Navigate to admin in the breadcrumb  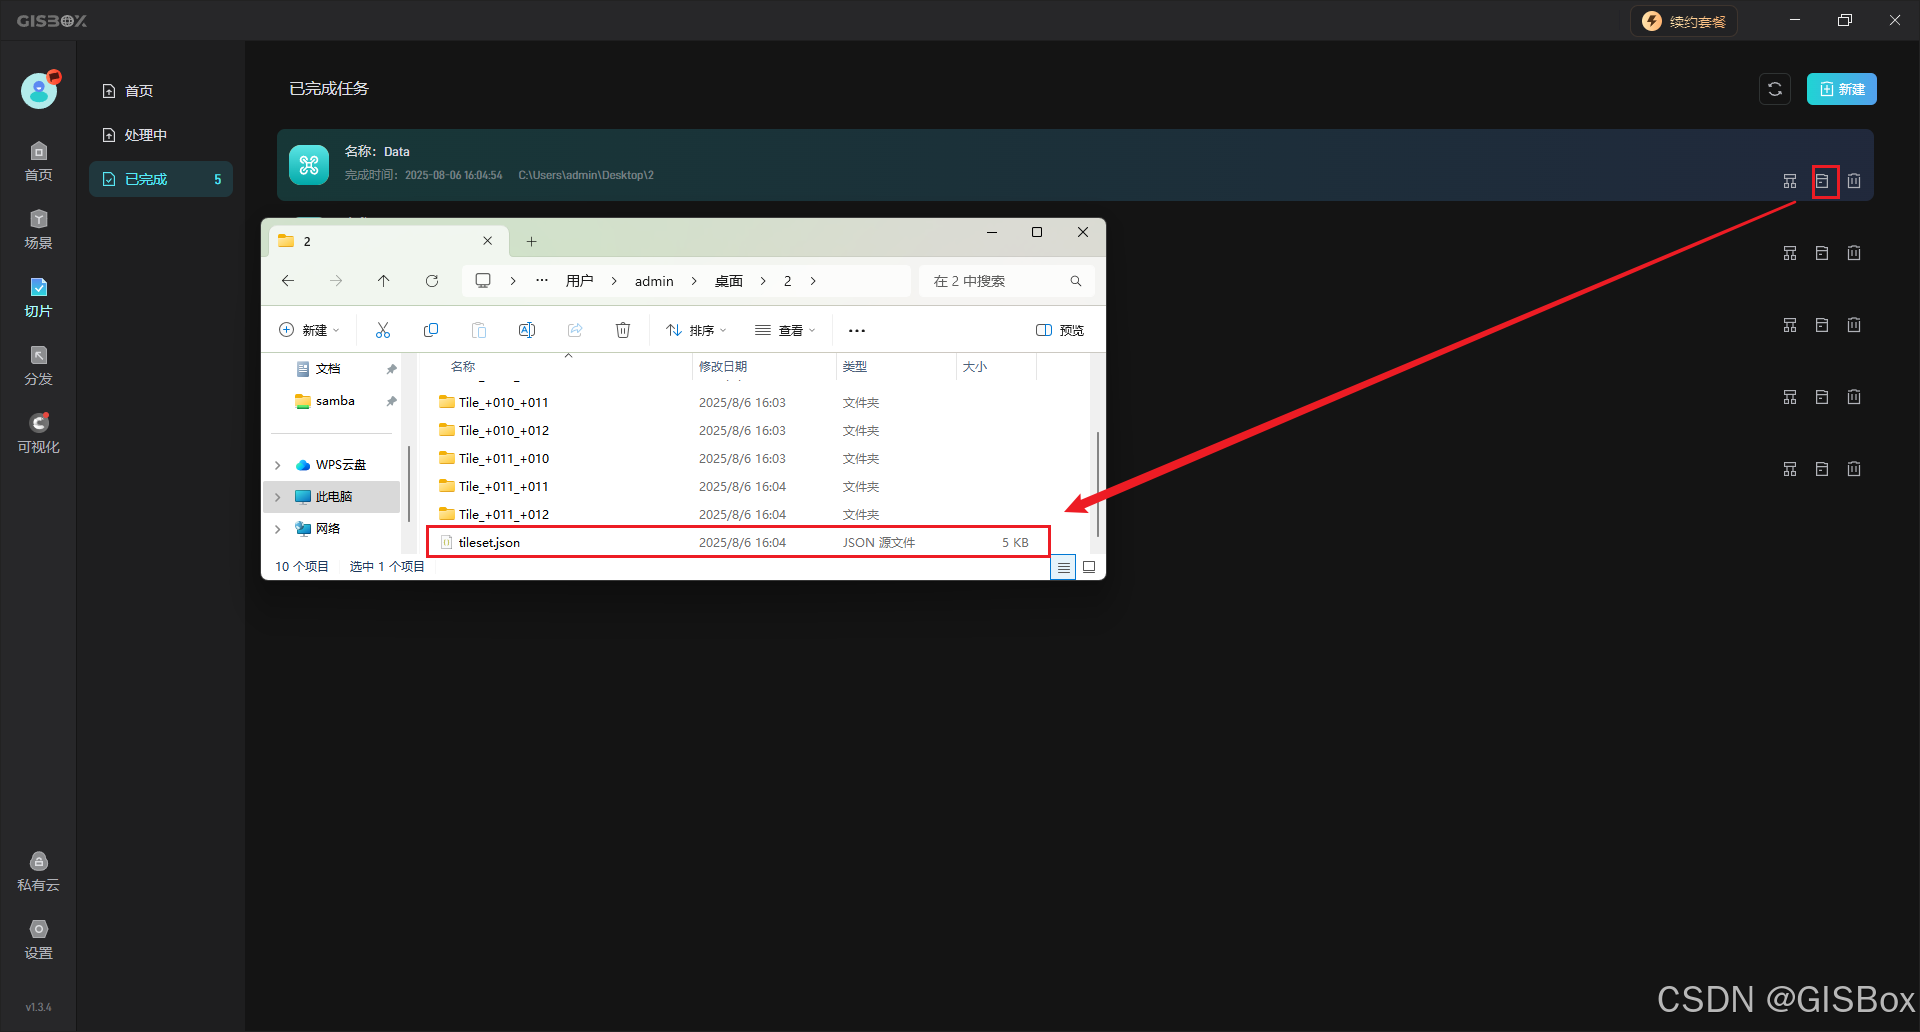pos(654,281)
